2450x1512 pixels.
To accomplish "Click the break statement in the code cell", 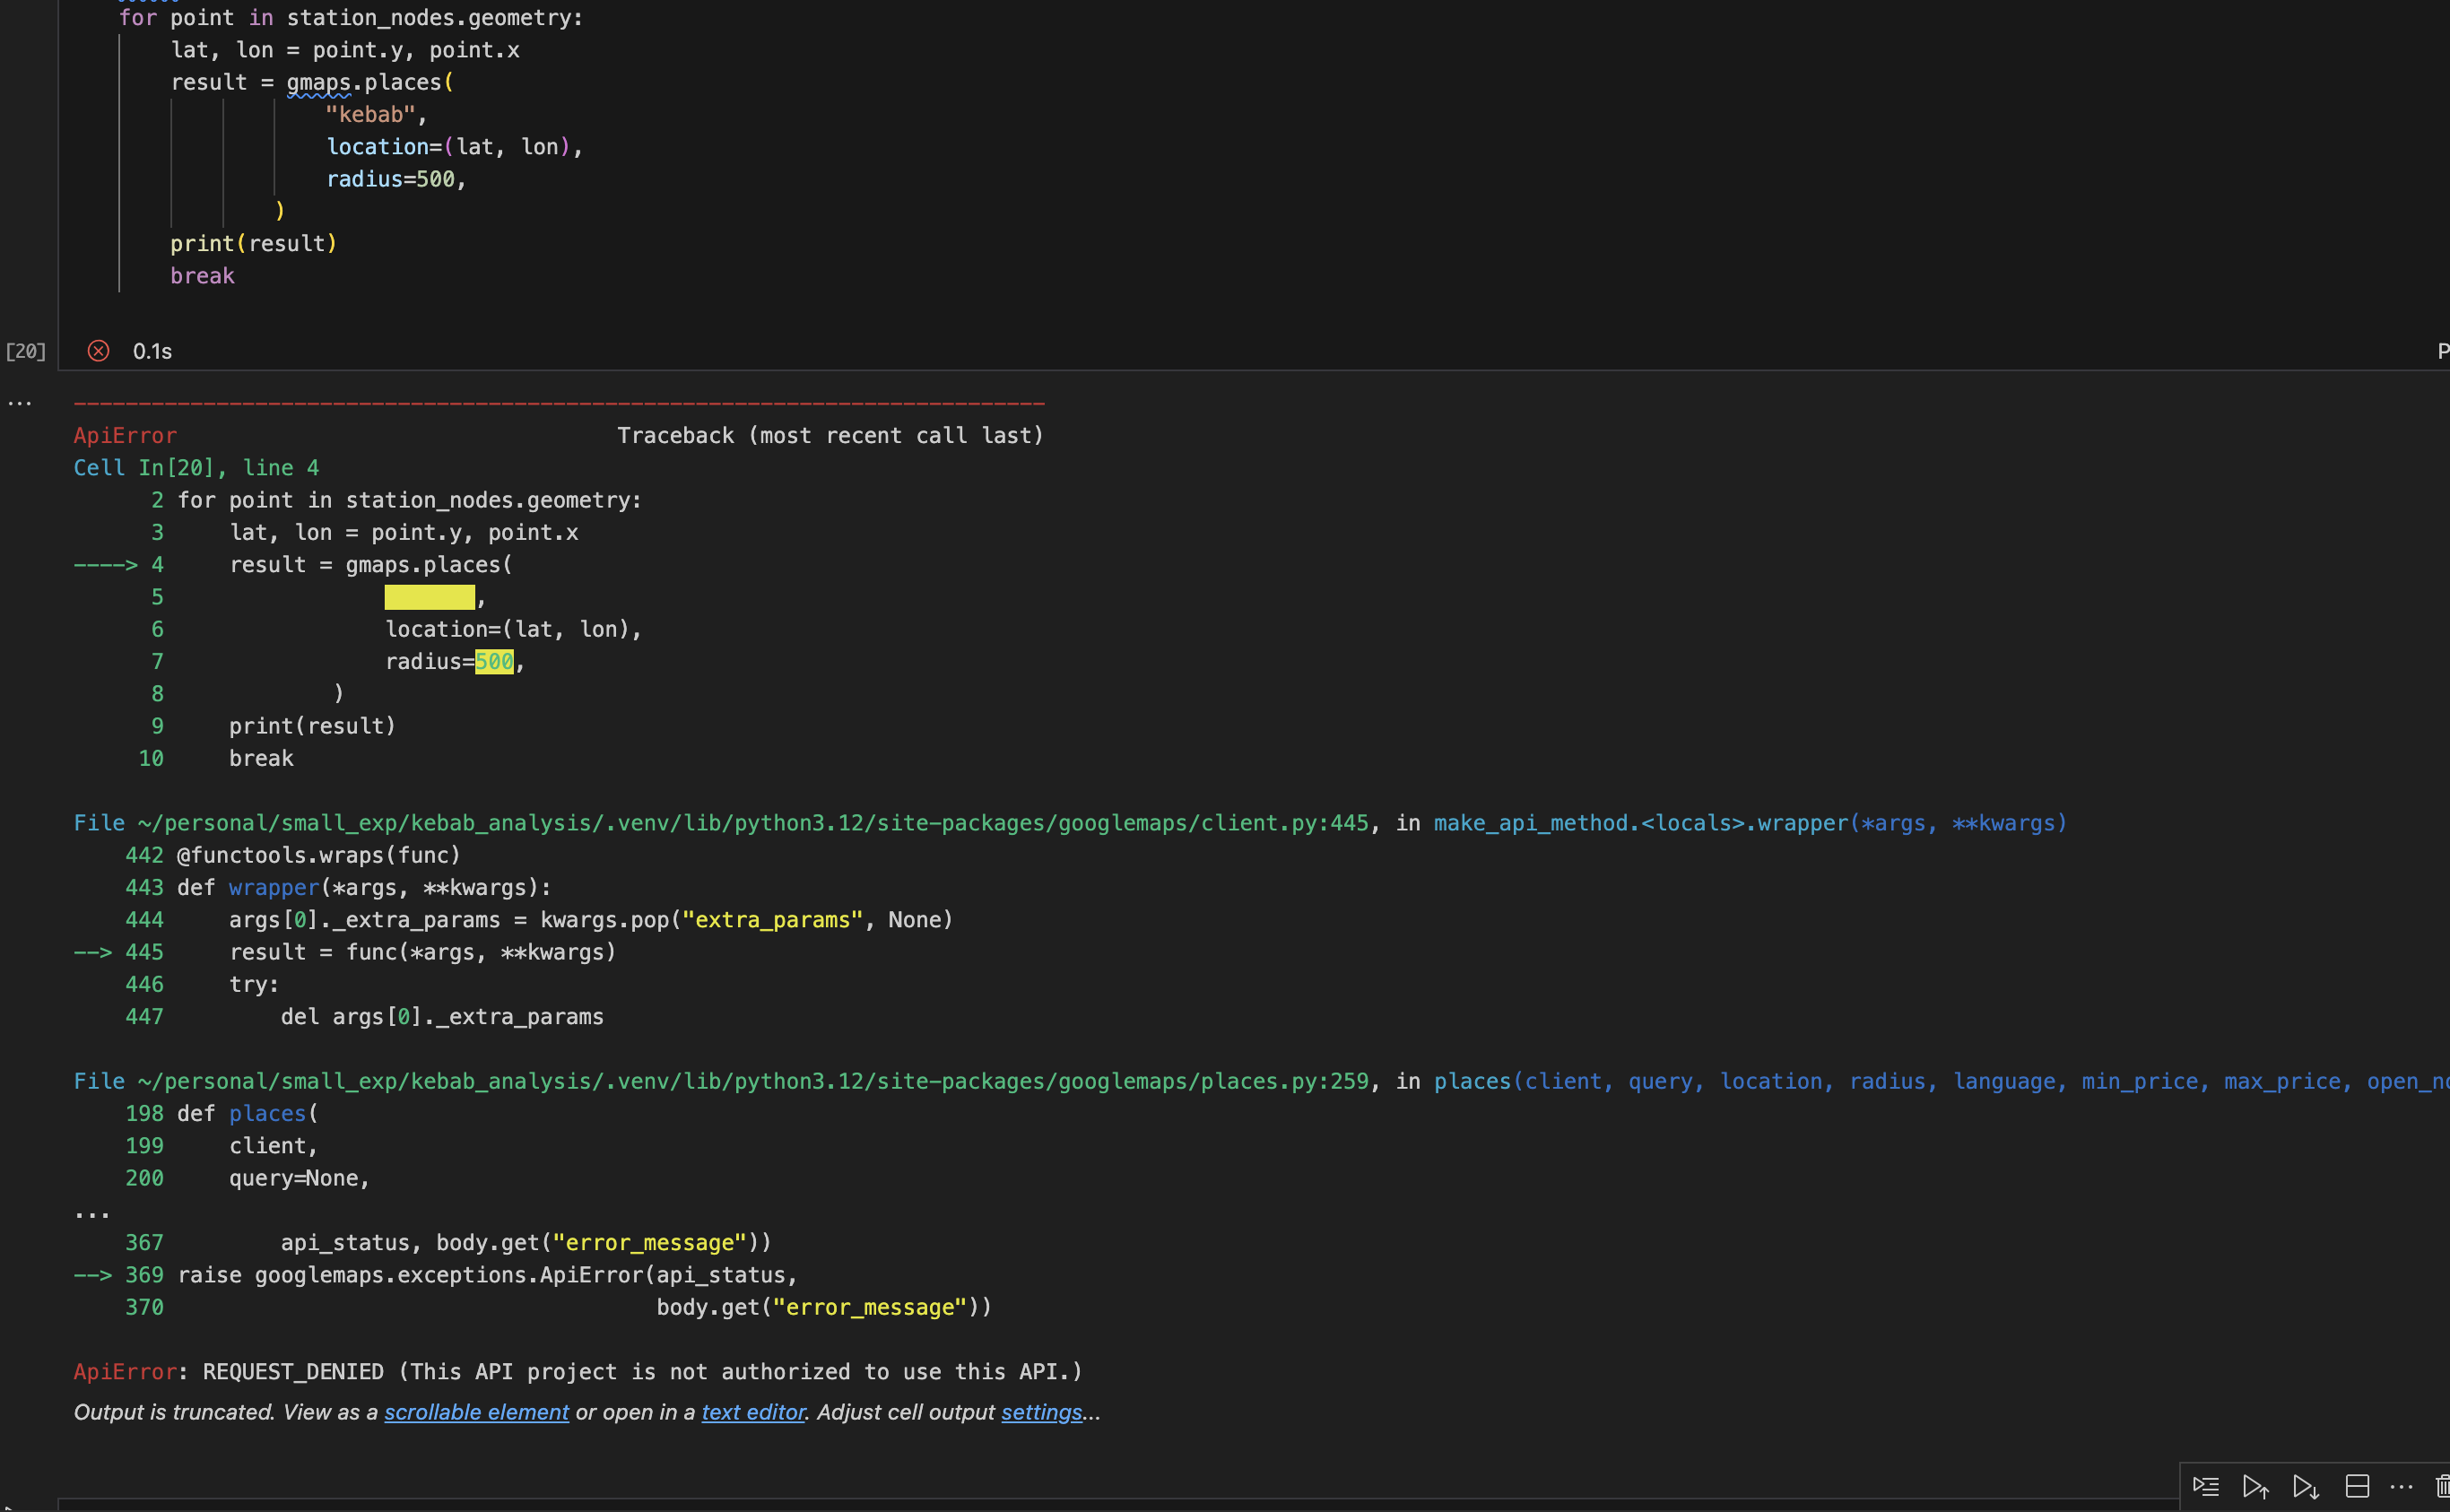I will click(202, 276).
